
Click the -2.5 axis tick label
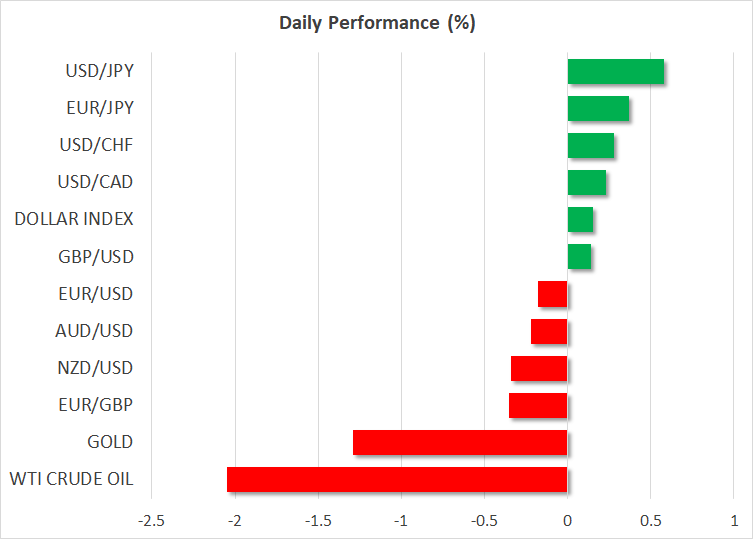point(152,521)
